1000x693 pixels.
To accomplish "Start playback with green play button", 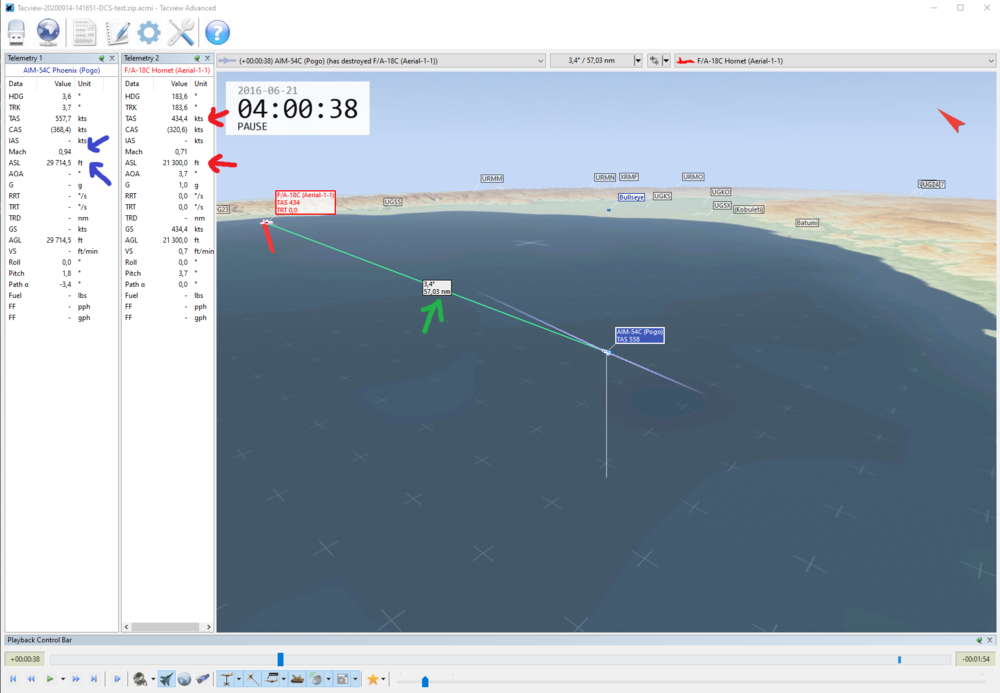I will 50,679.
